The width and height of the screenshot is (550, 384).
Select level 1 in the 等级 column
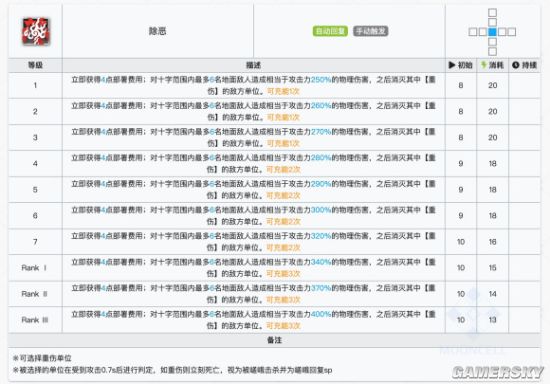coord(35,85)
